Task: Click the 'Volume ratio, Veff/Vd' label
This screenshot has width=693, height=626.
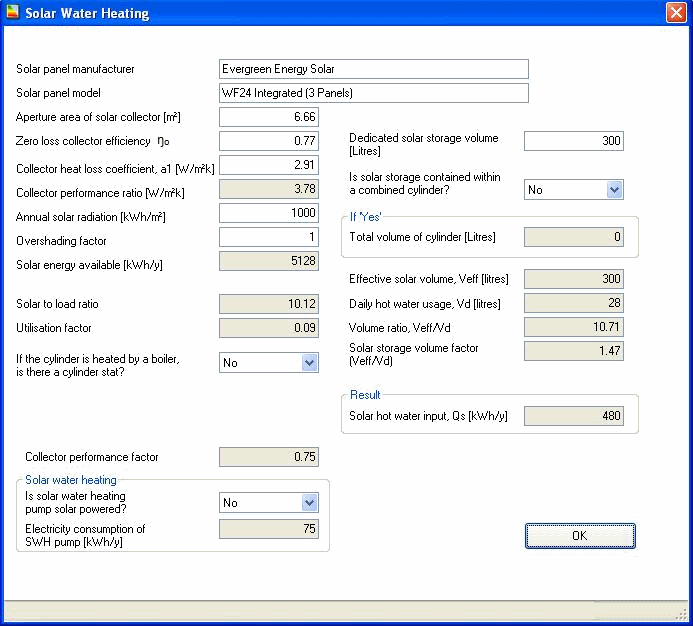Action: coord(400,328)
